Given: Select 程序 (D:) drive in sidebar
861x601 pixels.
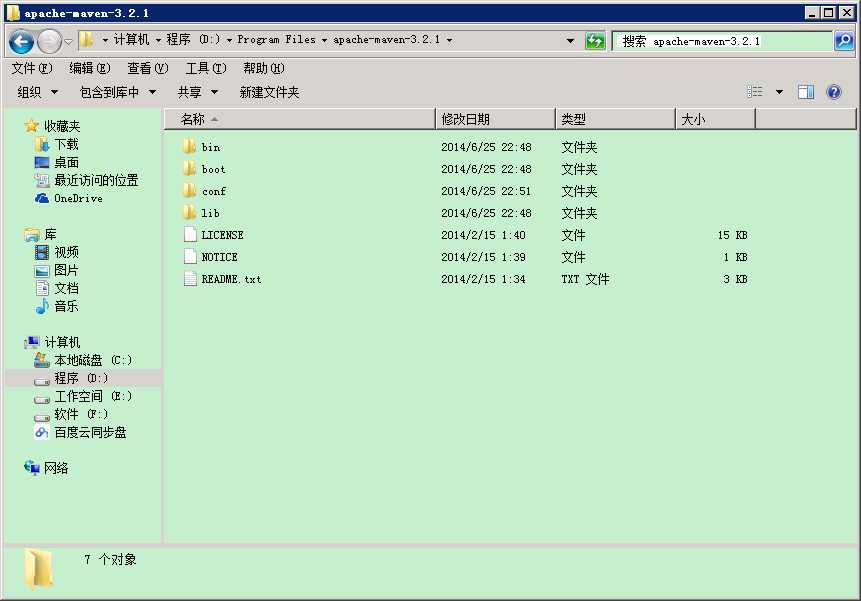Looking at the screenshot, I should [81, 378].
